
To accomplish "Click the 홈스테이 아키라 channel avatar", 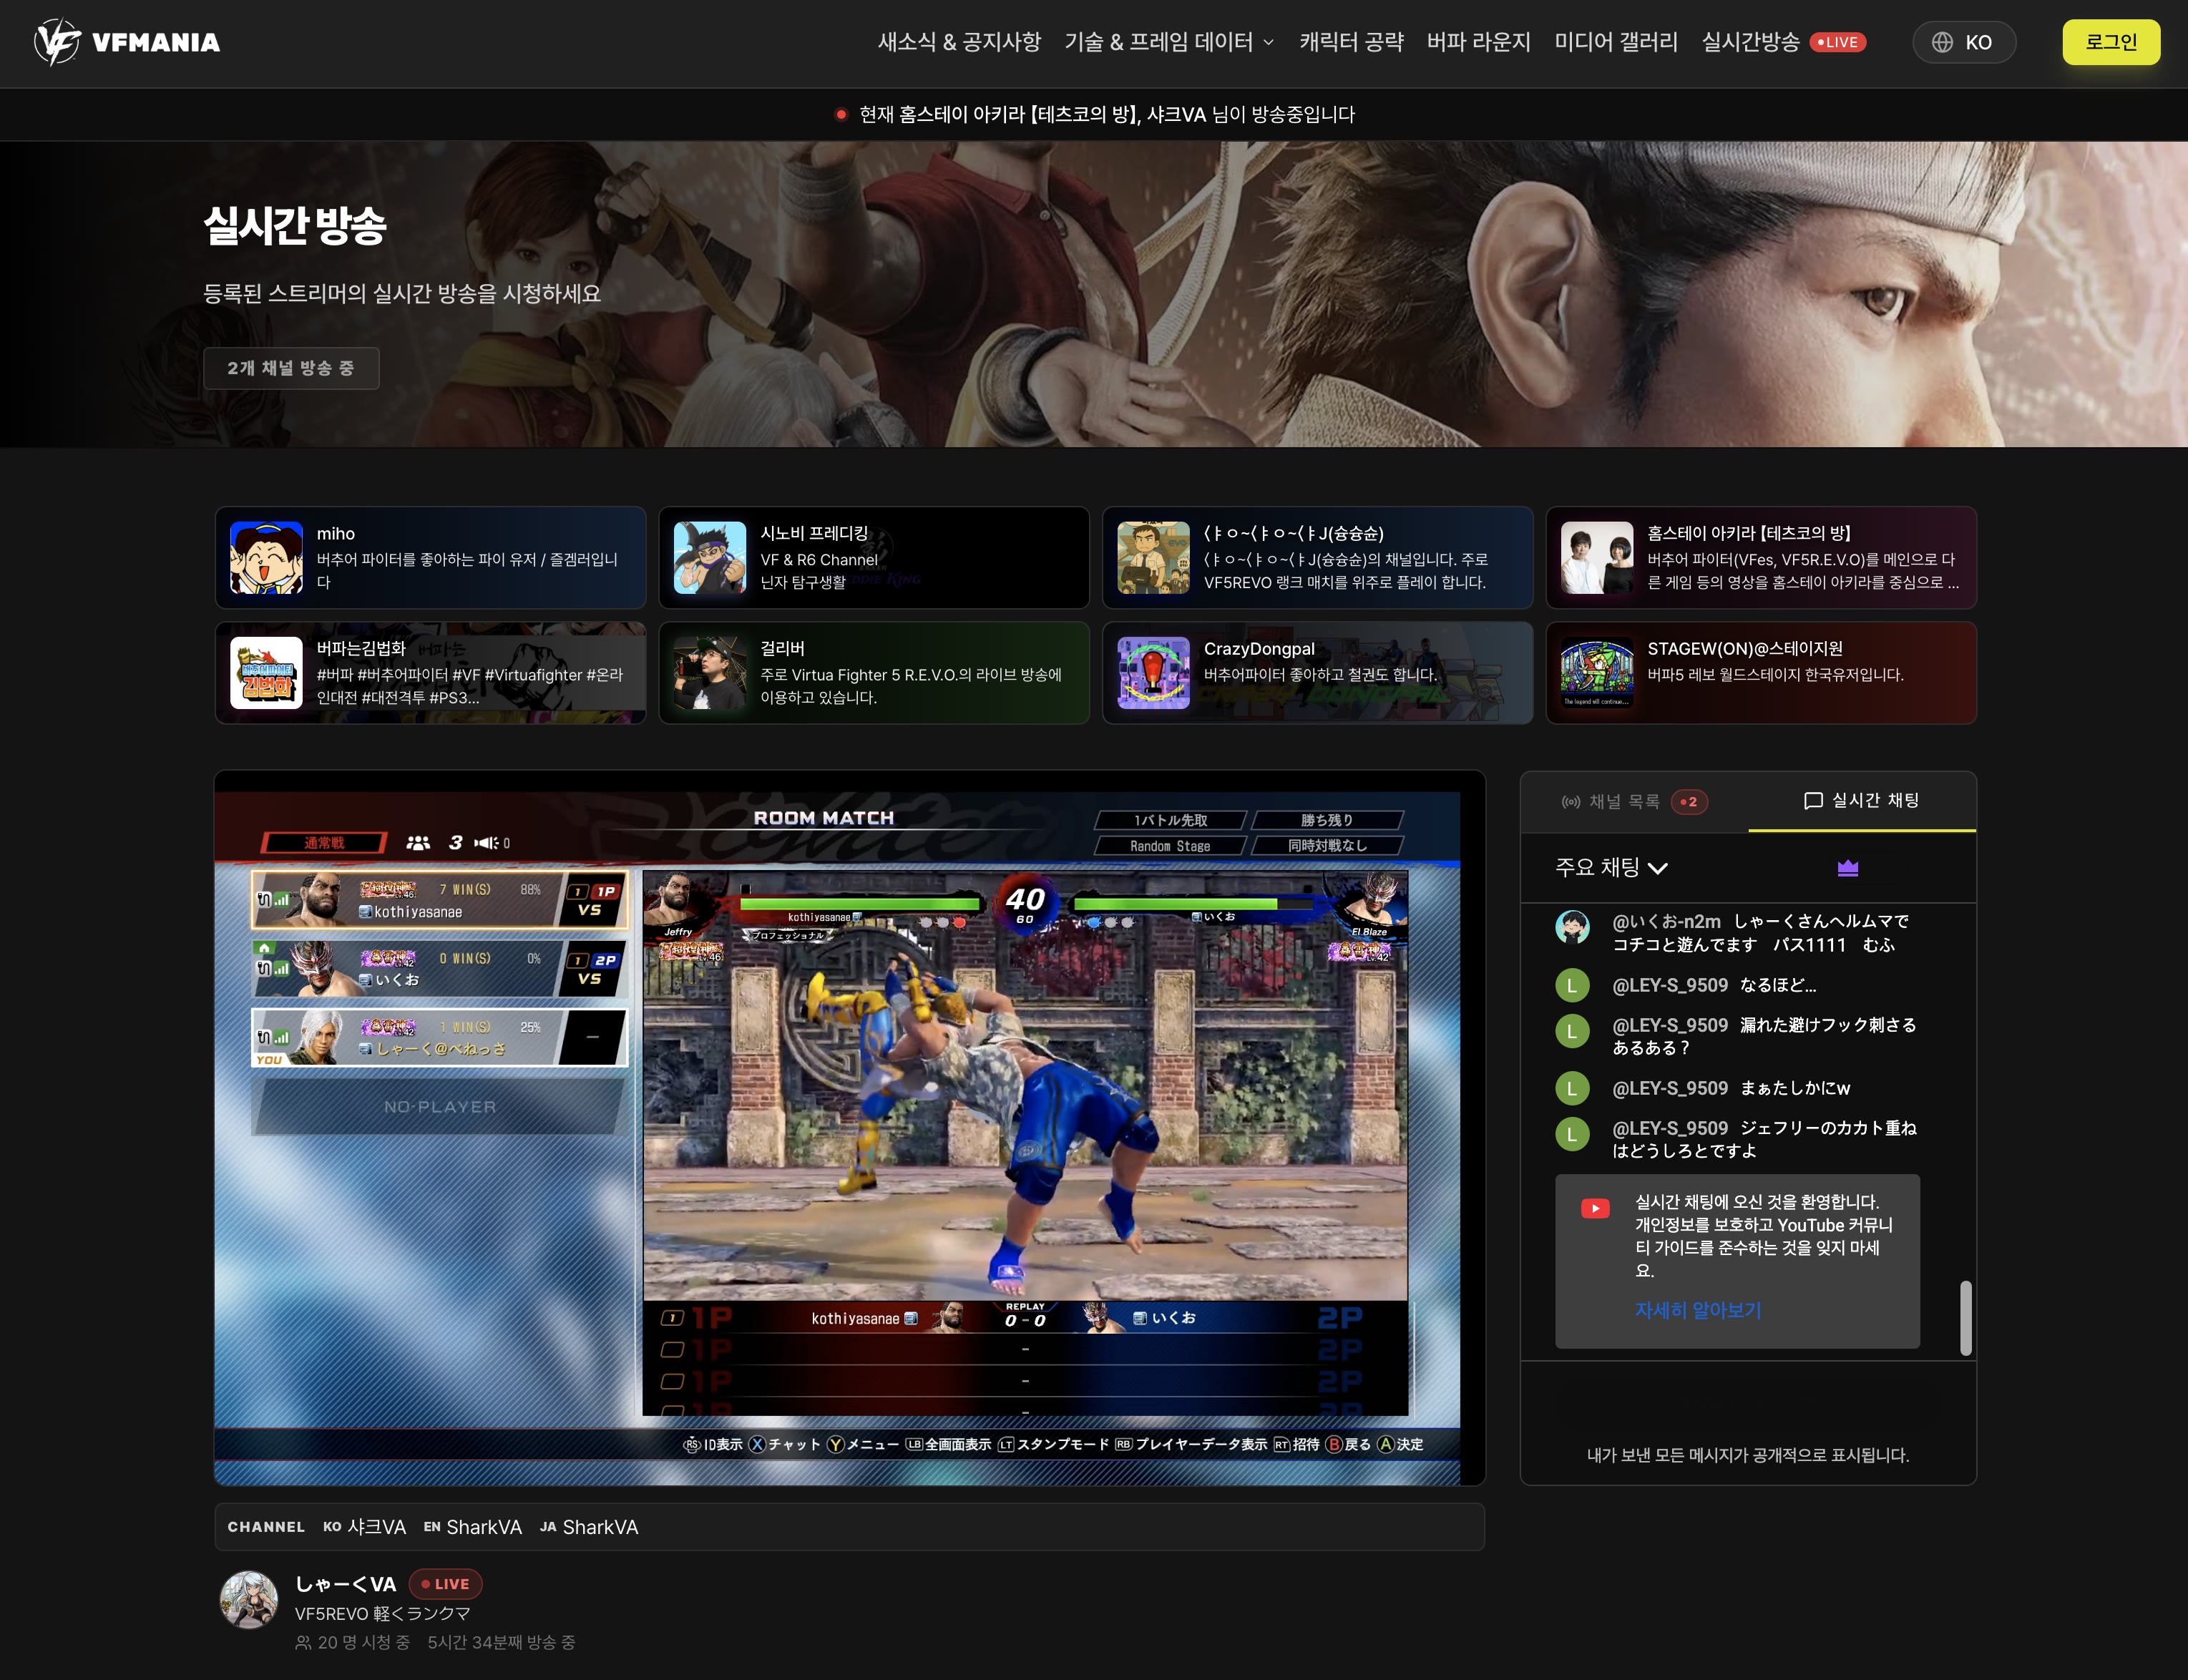I will (x=1597, y=558).
